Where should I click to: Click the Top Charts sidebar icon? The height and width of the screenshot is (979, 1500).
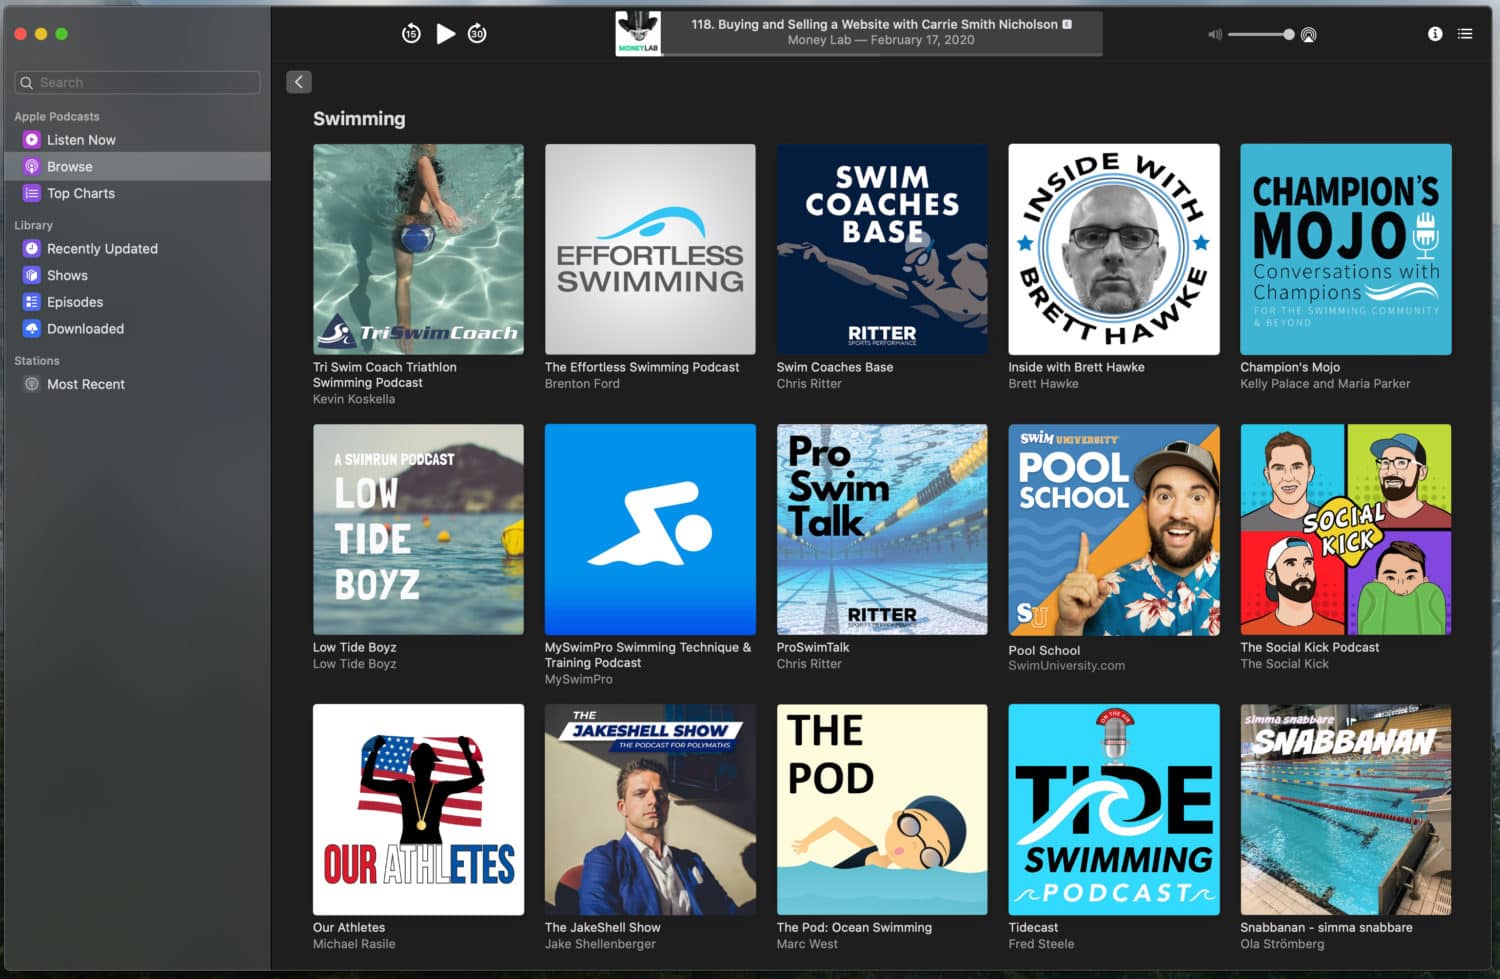pos(32,193)
